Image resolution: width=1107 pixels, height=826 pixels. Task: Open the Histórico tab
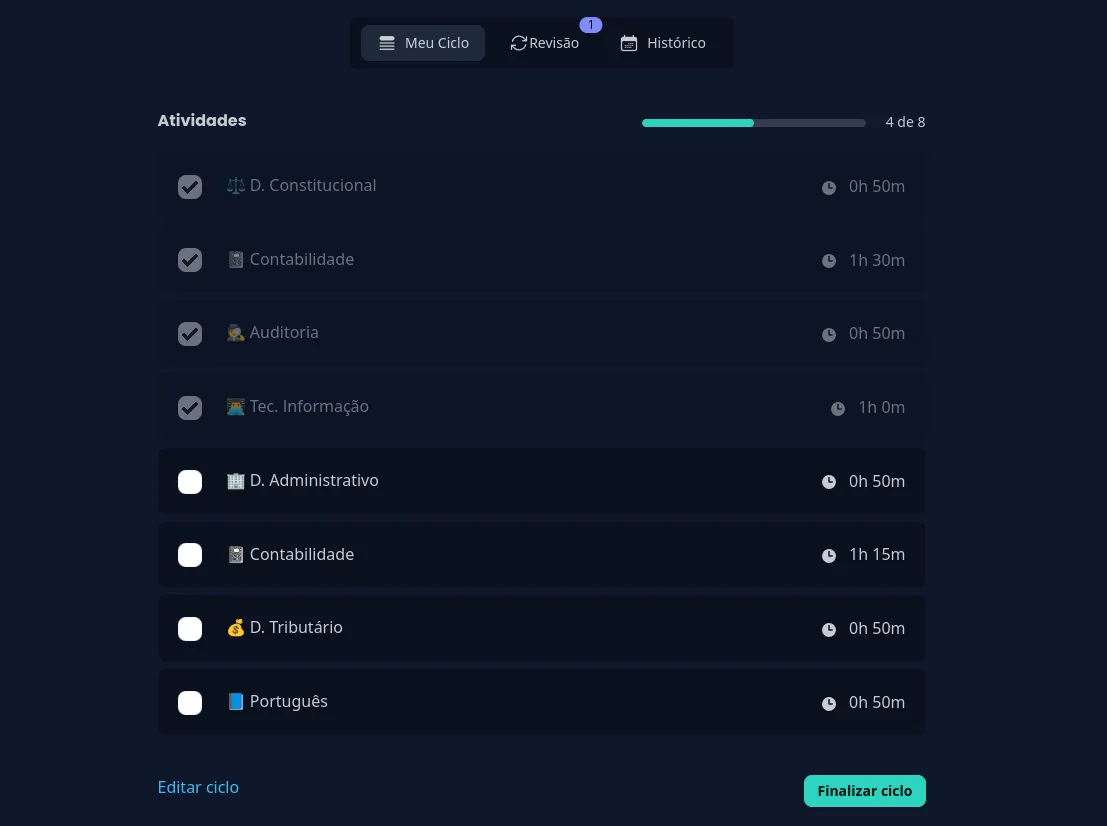663,43
